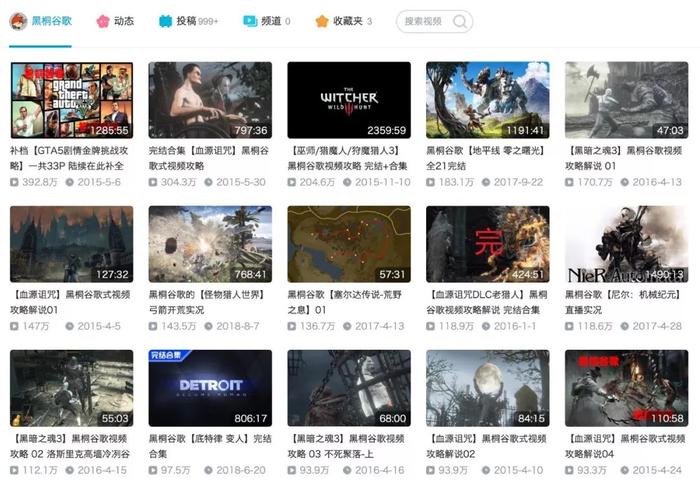Click the magnifier search icon
Viewport: 700px width, 486px height.
(x=460, y=21)
